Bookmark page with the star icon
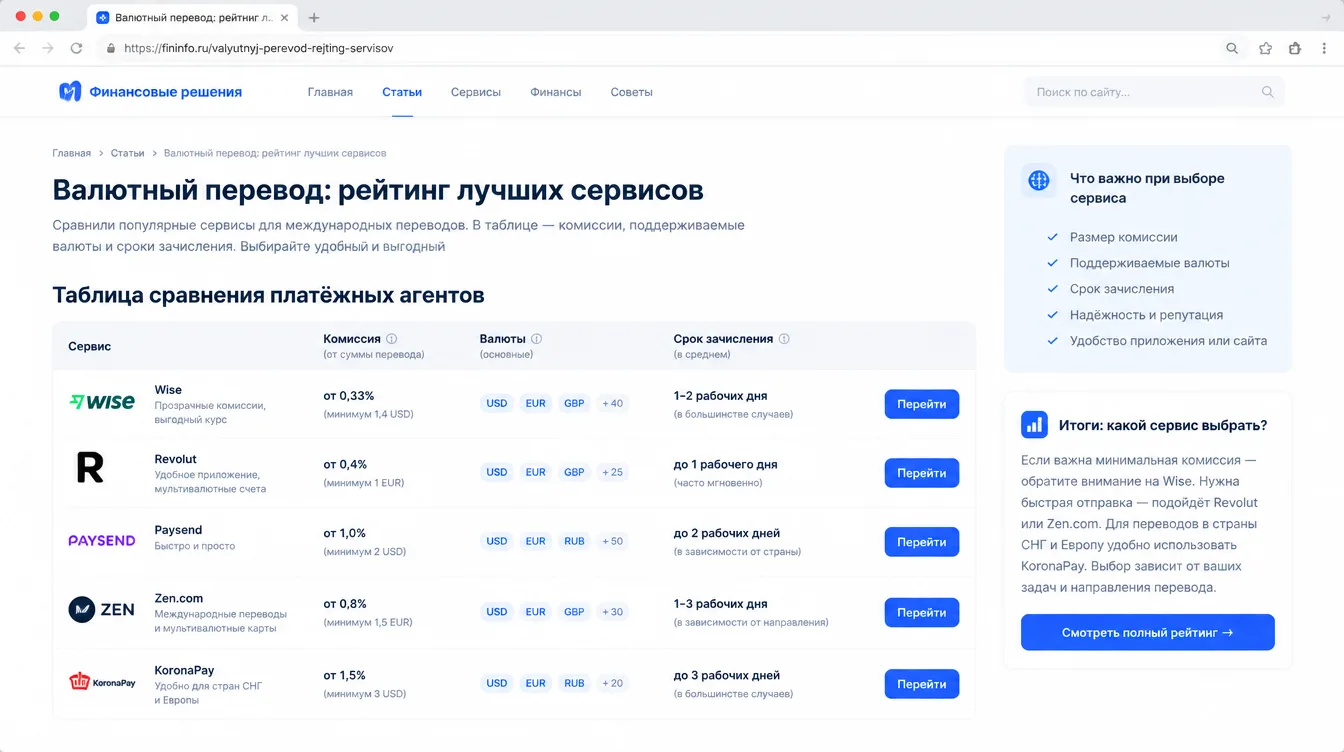Viewport: 1344px width, 752px height. point(1265,48)
